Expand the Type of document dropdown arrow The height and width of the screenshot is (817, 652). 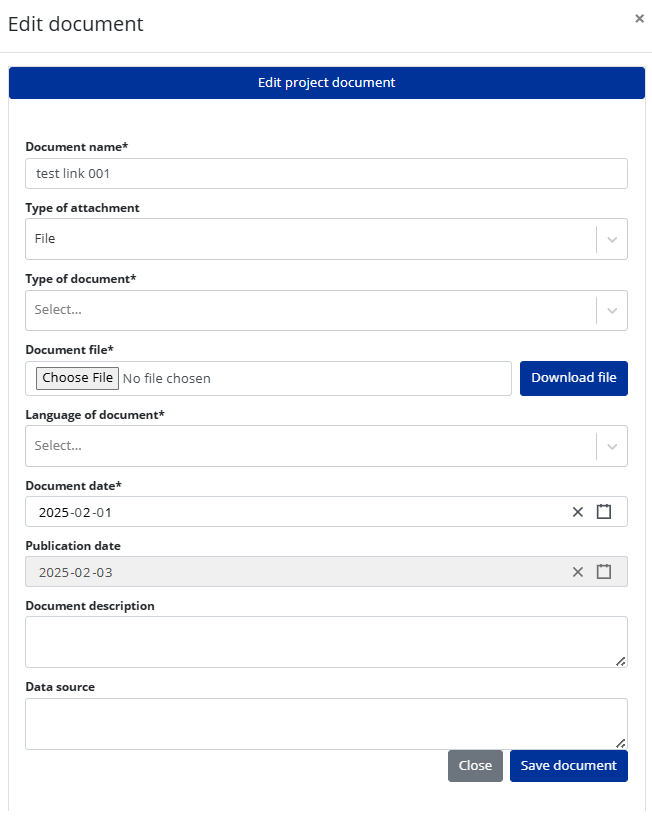pos(612,311)
